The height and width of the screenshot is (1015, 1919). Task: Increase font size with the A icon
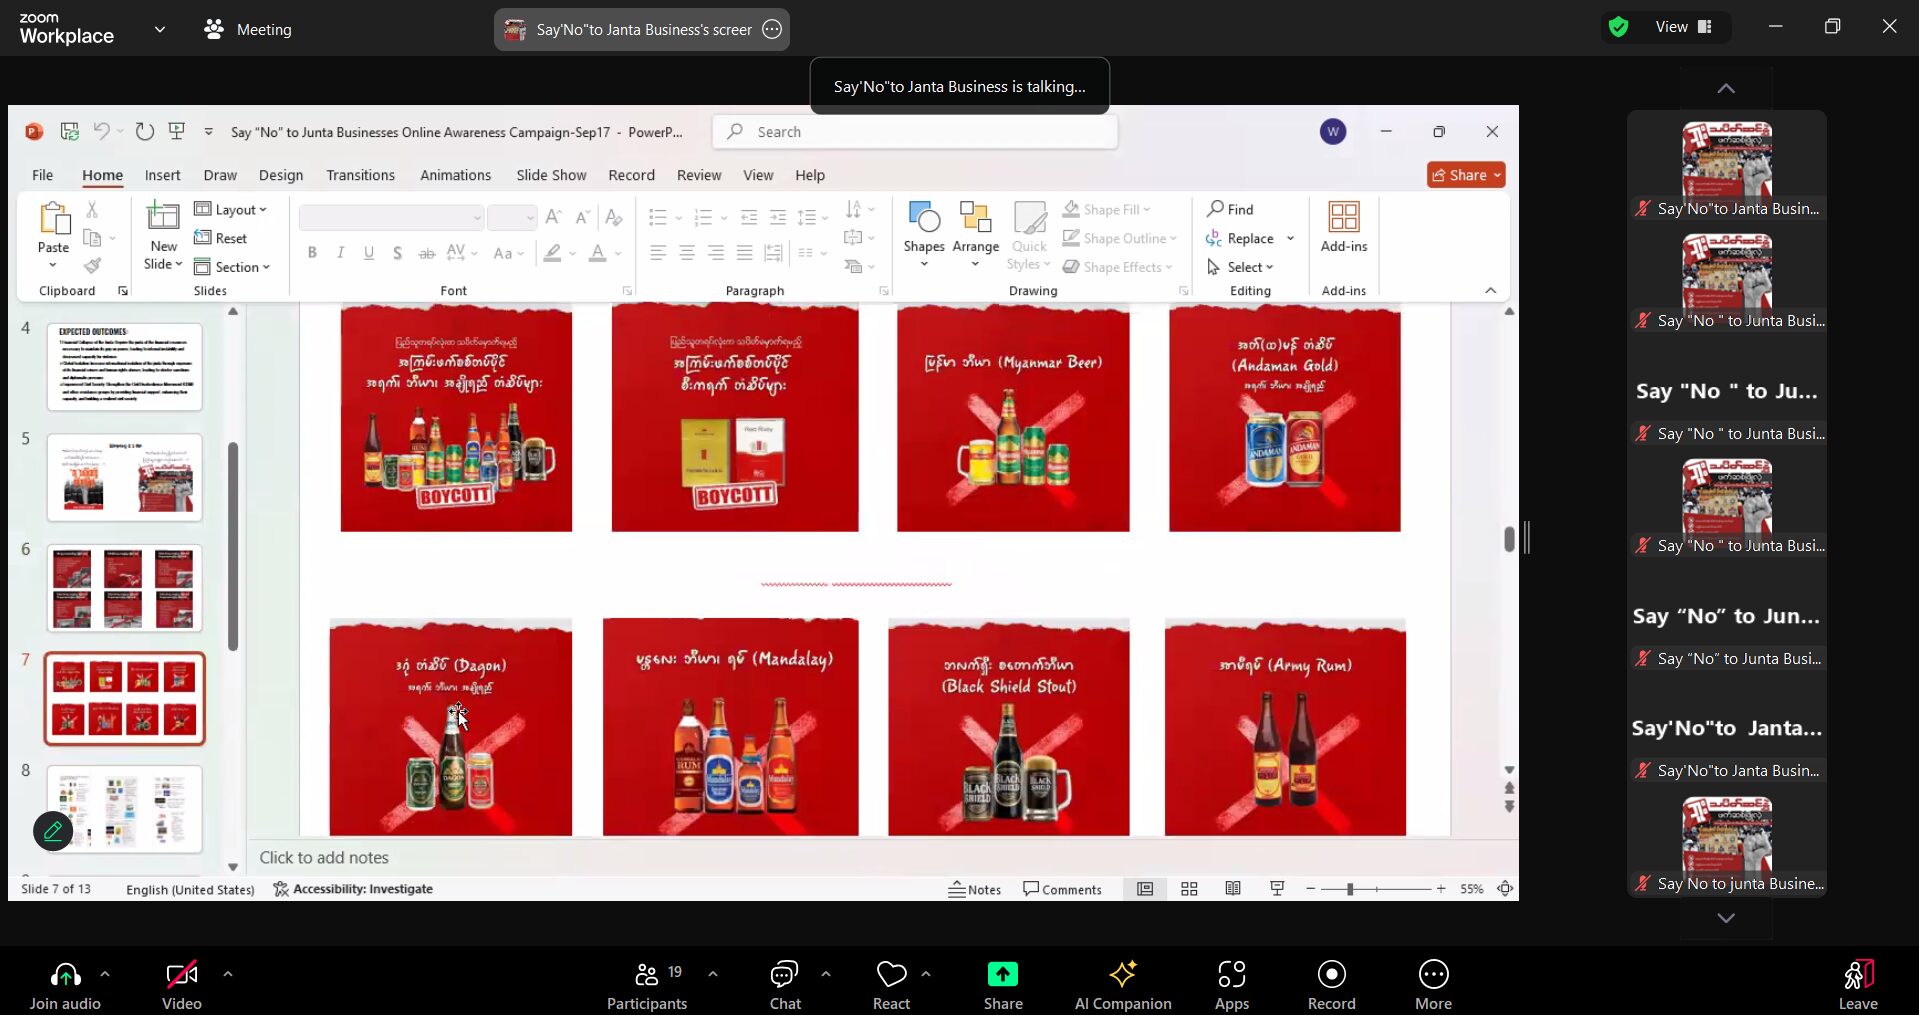(553, 217)
